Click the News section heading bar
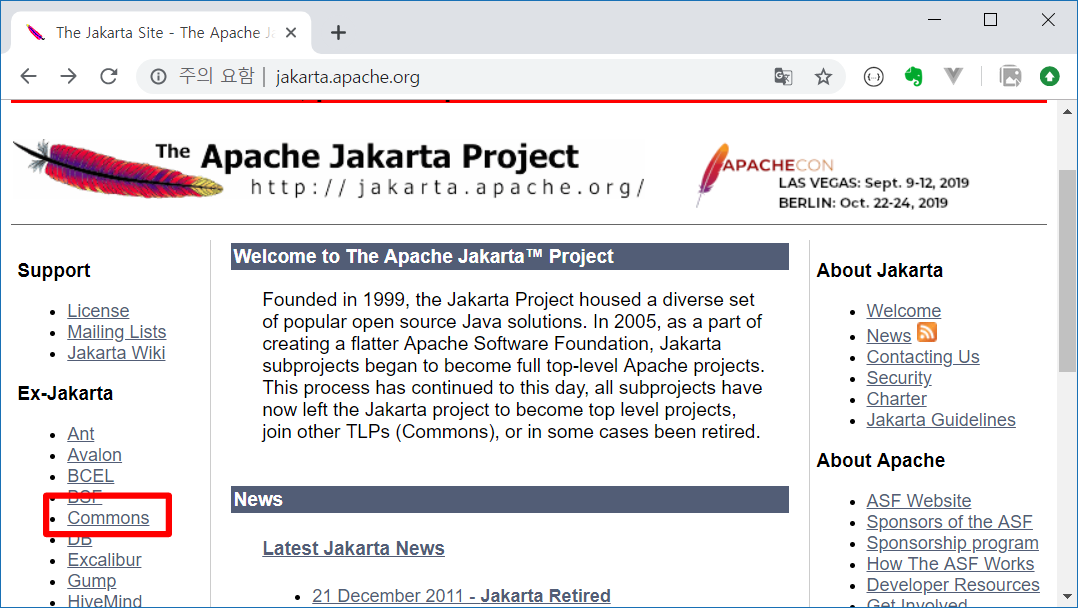 (509, 499)
